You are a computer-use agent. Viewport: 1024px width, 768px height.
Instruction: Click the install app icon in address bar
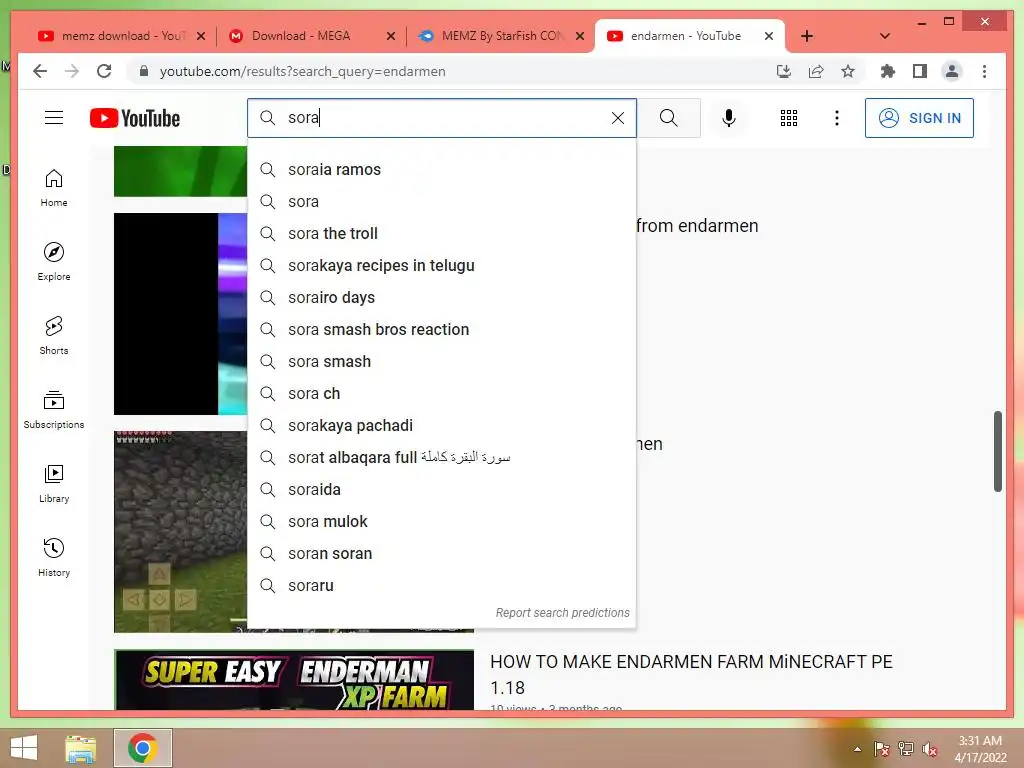point(784,71)
